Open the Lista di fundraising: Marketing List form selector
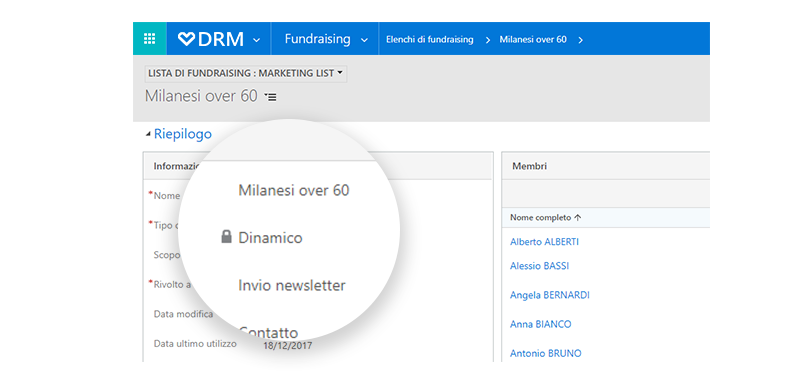This screenshot has height=386, width=800. [x=245, y=73]
